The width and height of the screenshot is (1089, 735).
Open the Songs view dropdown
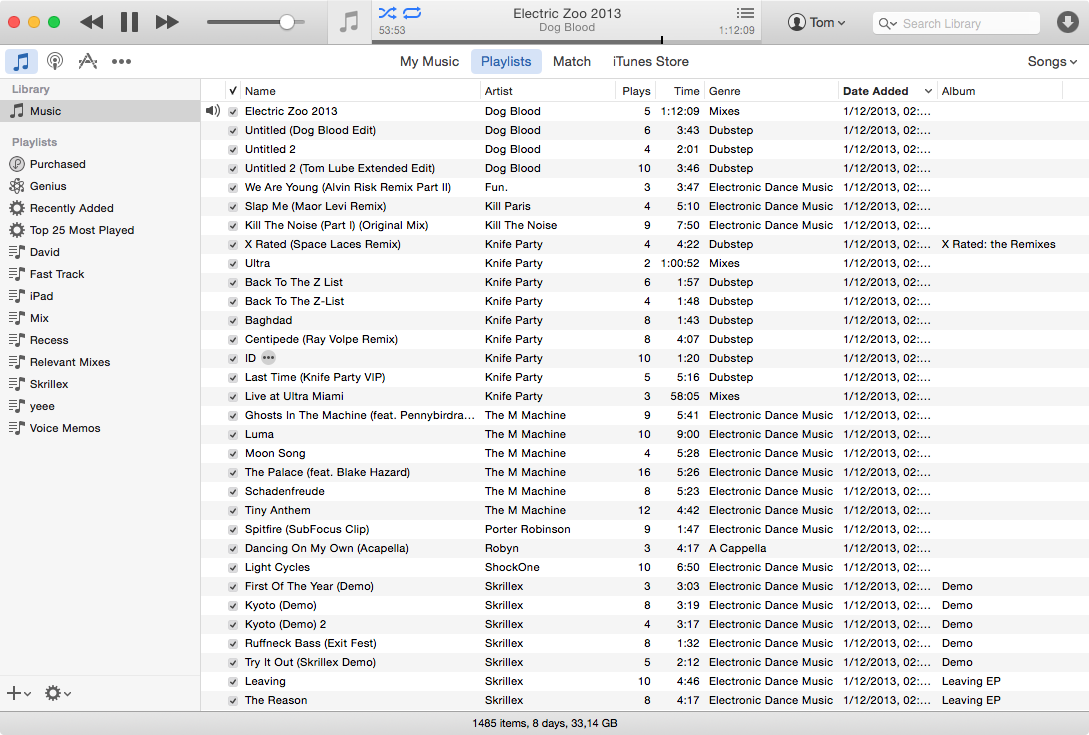pyautogui.click(x=1051, y=61)
